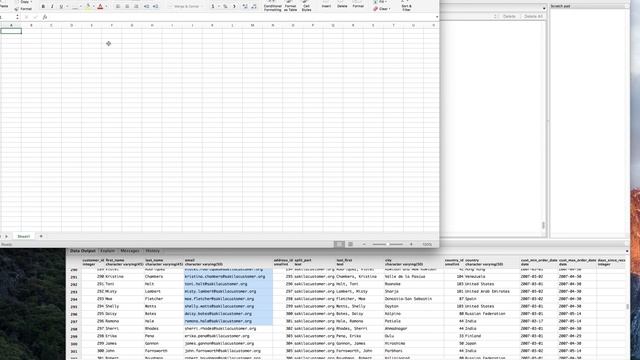Viewport: 640px width, 360px height.
Task: Toggle Underline formatting in Excel toolbar
Action: 61,7
